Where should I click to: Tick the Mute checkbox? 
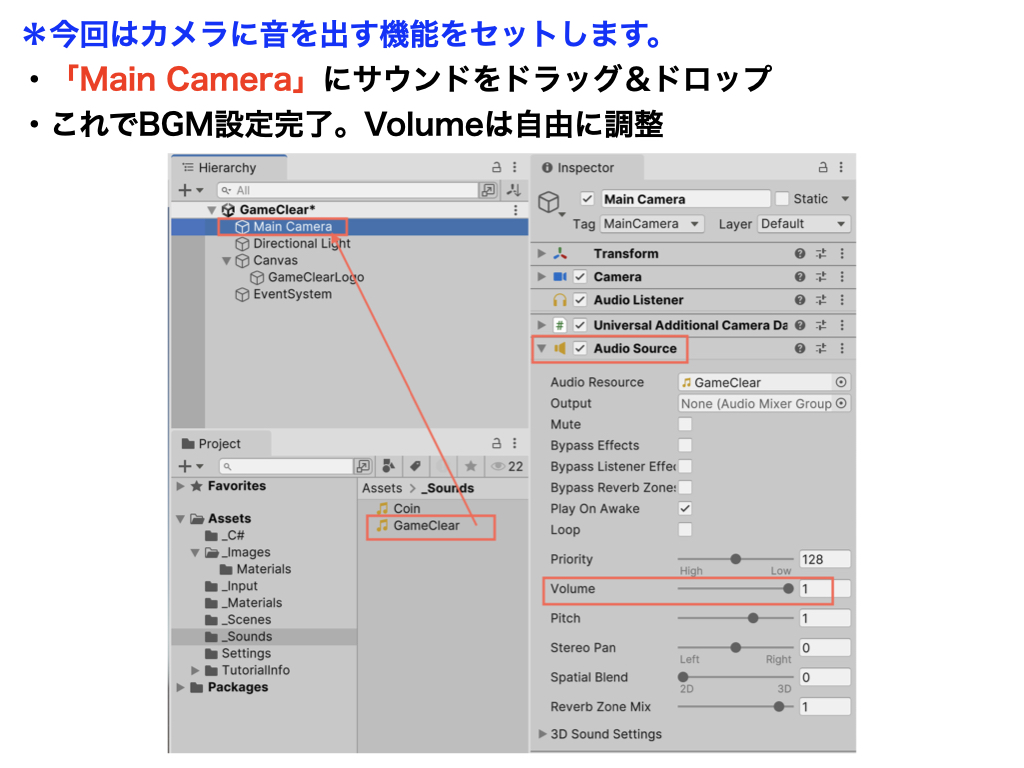[x=685, y=425]
